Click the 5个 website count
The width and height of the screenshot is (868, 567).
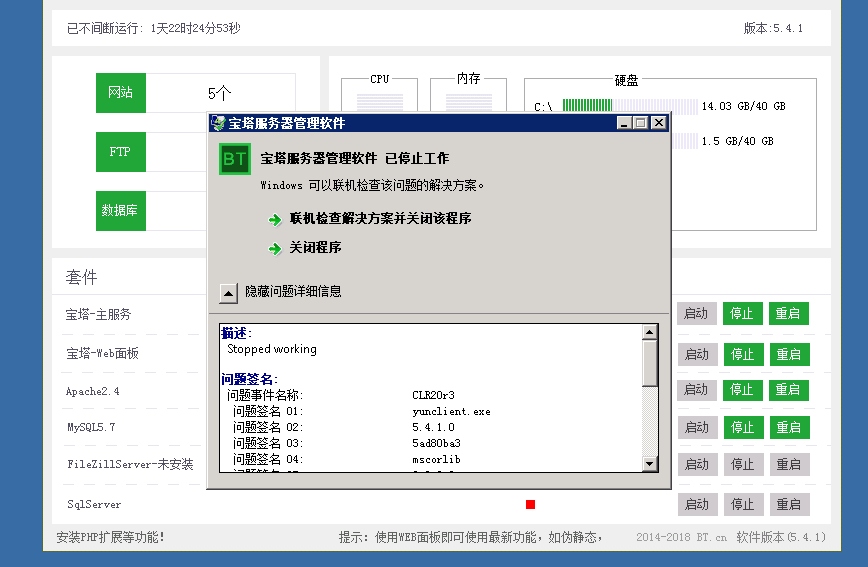click(220, 93)
